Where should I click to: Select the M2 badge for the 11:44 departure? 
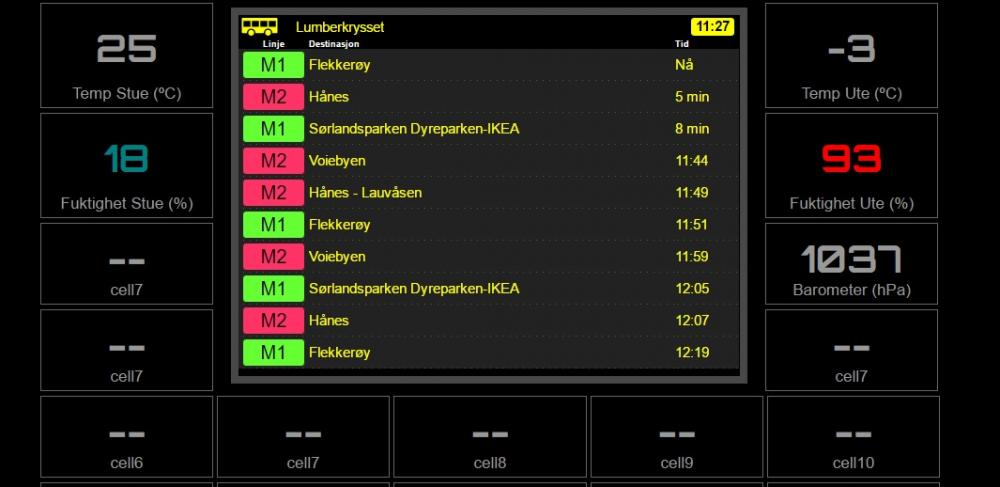pyautogui.click(x=273, y=161)
